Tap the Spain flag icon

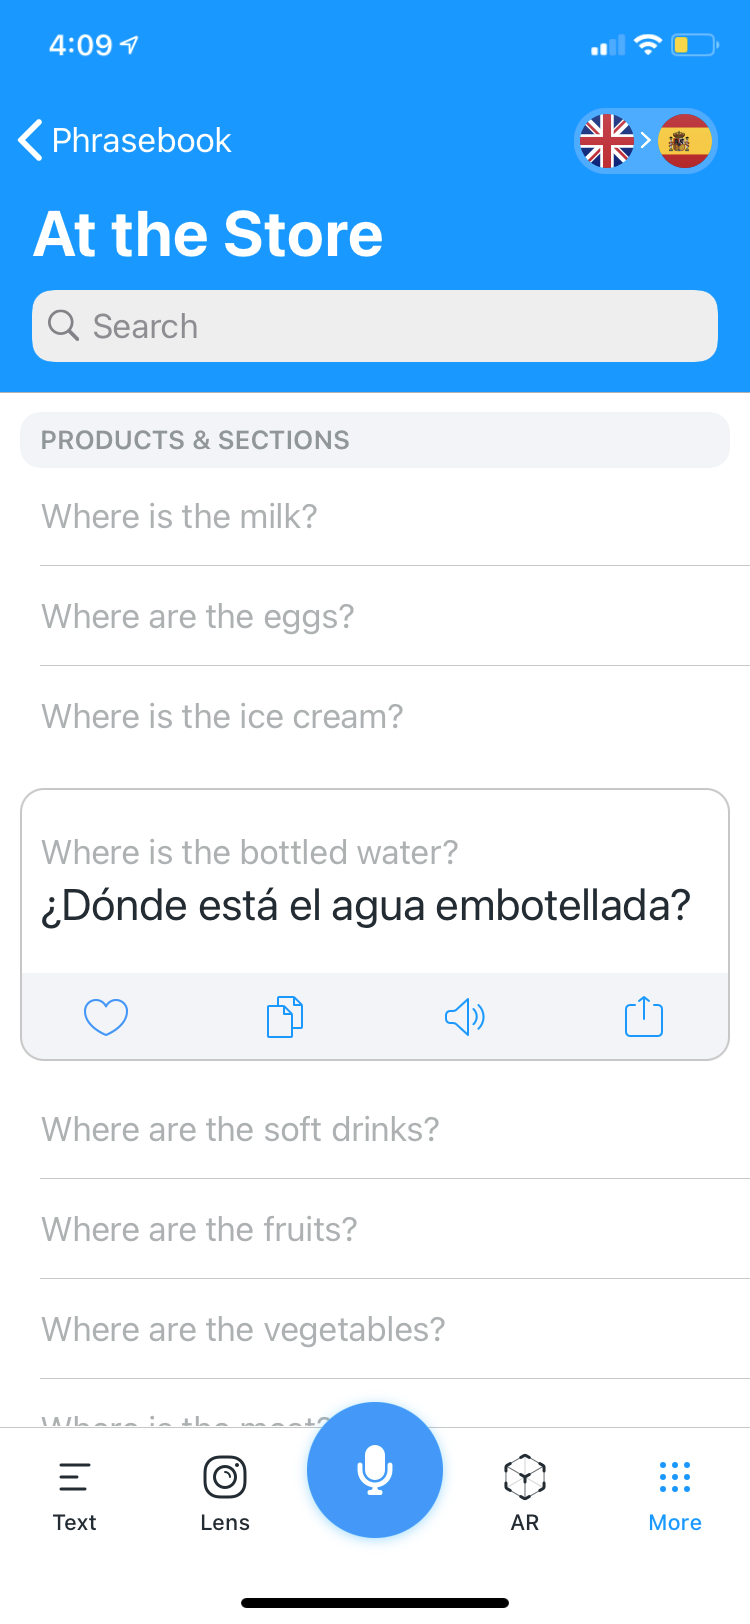tap(685, 141)
